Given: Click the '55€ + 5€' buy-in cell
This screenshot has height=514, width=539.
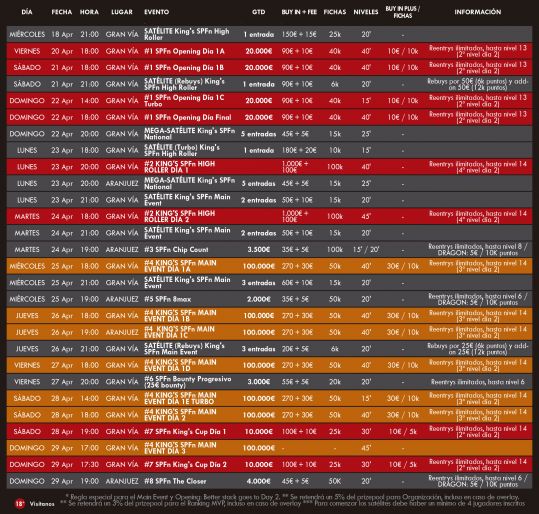Looking at the screenshot, I should tap(295, 382).
